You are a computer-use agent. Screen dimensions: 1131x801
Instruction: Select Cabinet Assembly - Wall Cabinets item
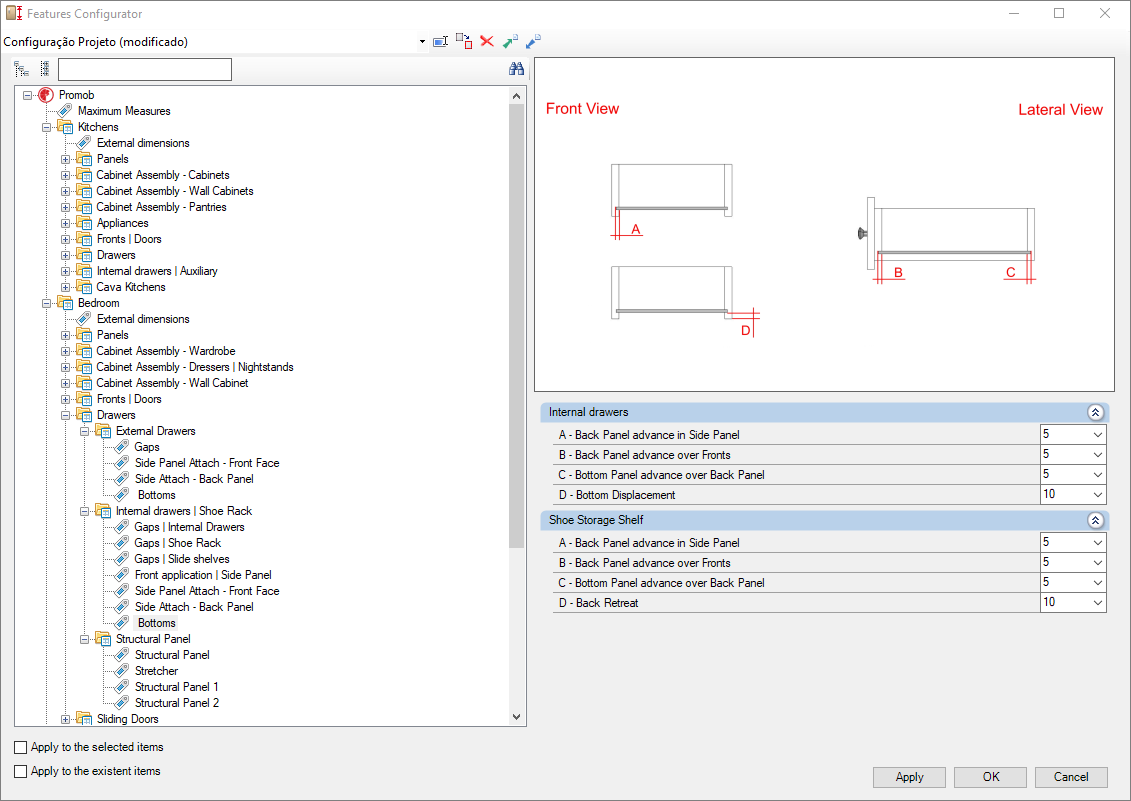pyautogui.click(x=175, y=191)
